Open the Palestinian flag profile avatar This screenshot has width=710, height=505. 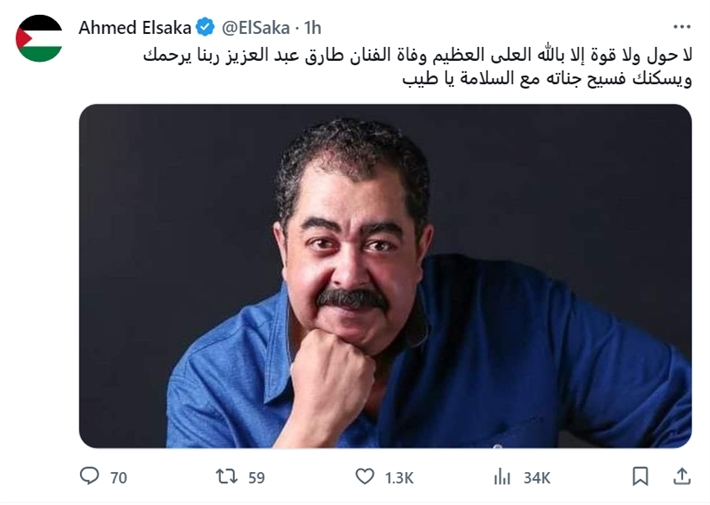[39, 38]
